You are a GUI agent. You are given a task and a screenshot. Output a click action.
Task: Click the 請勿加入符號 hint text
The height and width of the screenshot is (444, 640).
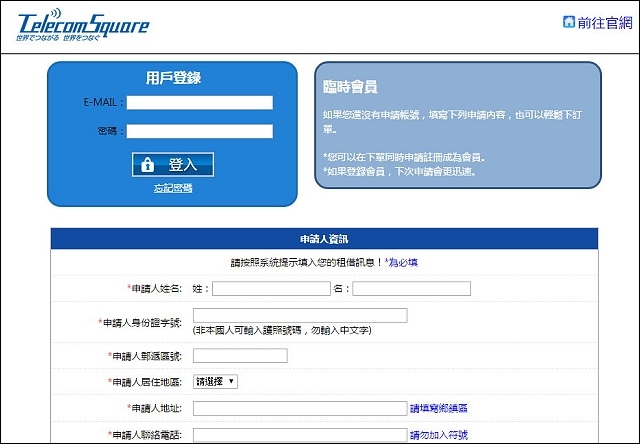click(x=439, y=435)
